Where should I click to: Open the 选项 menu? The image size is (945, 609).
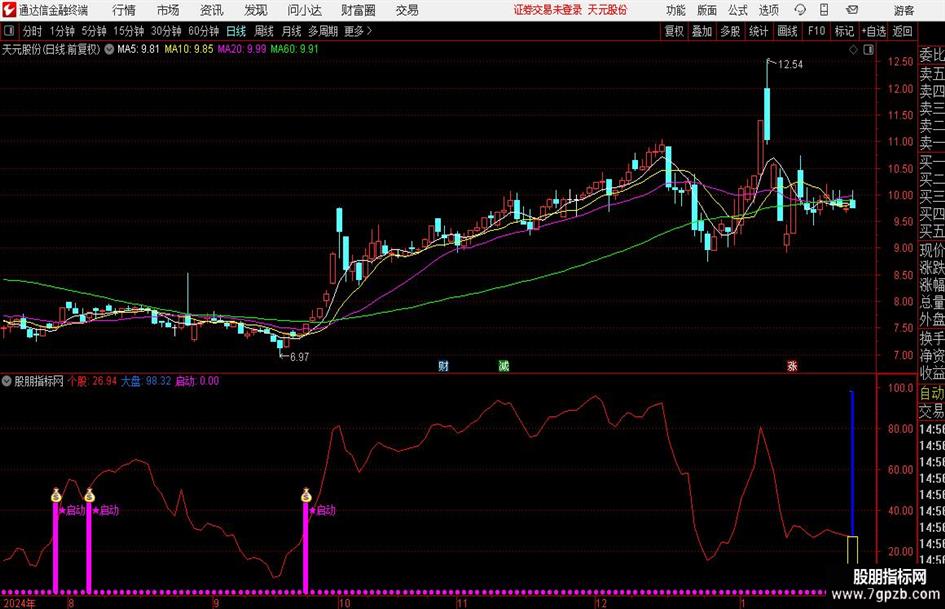click(x=768, y=10)
